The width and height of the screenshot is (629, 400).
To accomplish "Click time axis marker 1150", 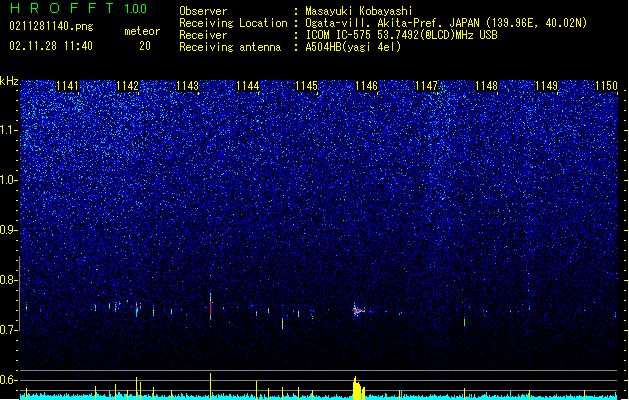I will 607,86.
